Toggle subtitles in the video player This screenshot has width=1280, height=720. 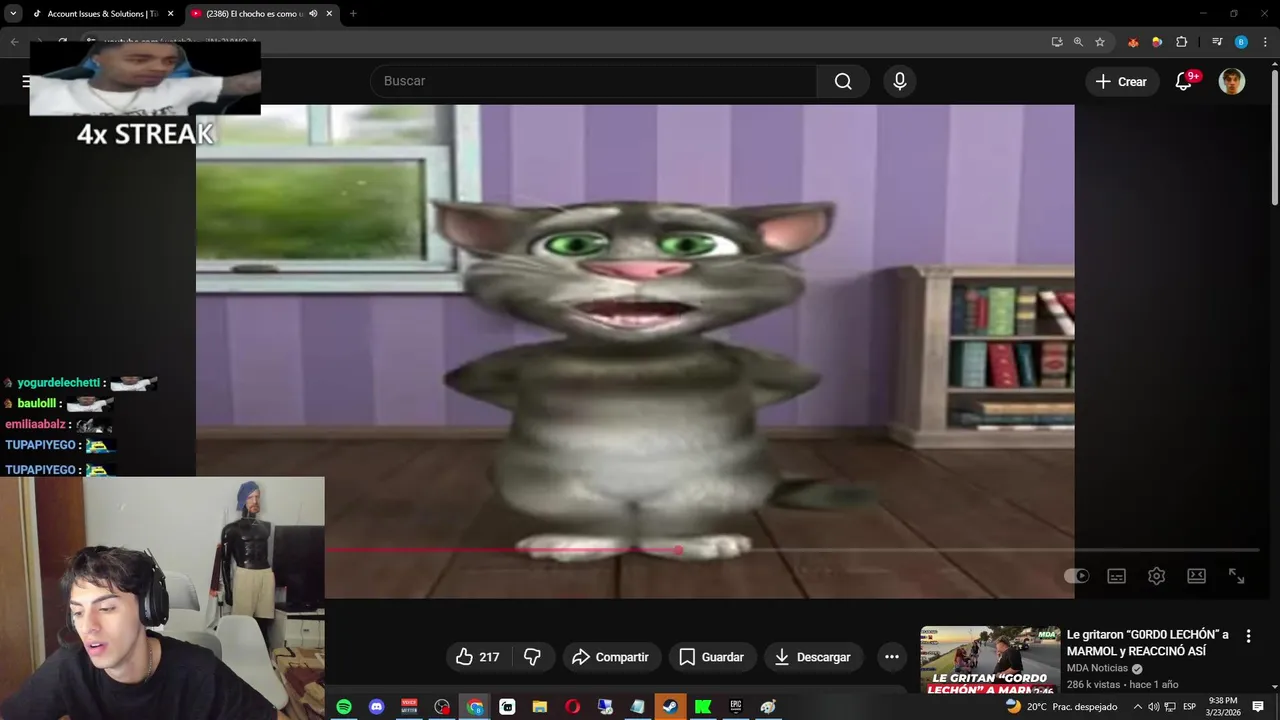click(1117, 576)
